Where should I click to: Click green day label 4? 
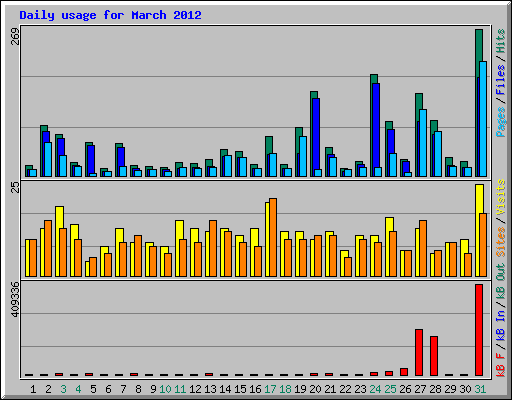point(78,389)
